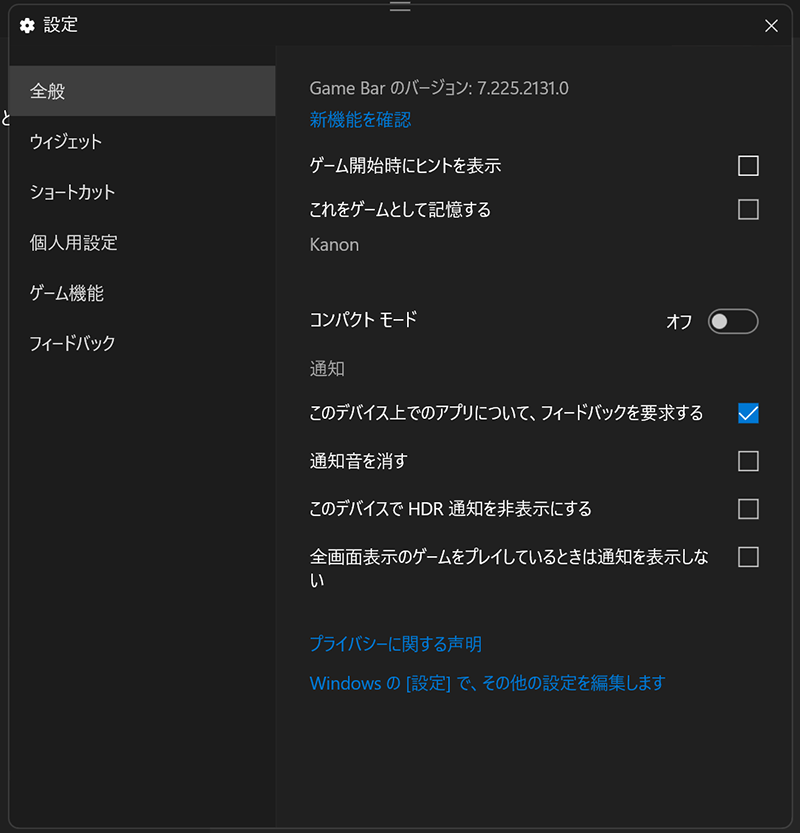Click the Kanon game name text
Image resolution: width=800 pixels, height=833 pixels.
334,245
